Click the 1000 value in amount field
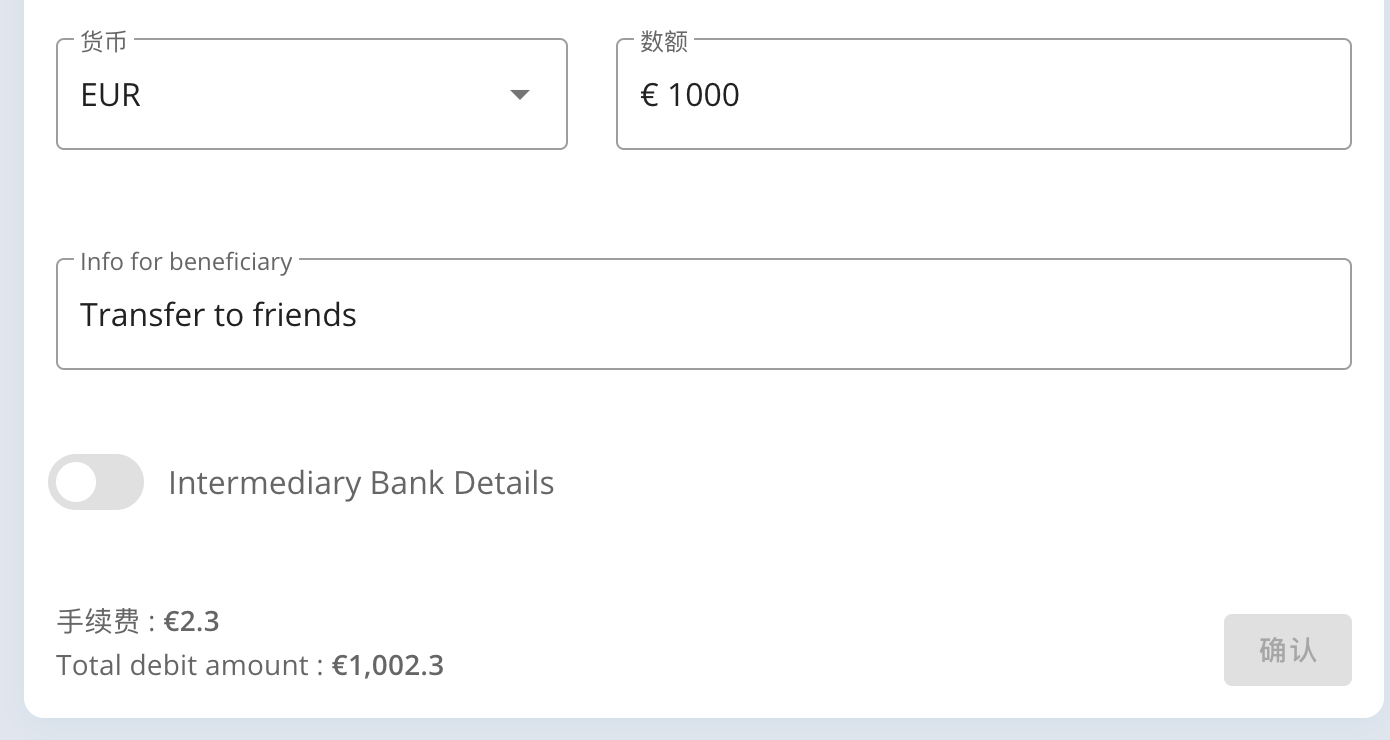1390x740 pixels. tap(703, 95)
